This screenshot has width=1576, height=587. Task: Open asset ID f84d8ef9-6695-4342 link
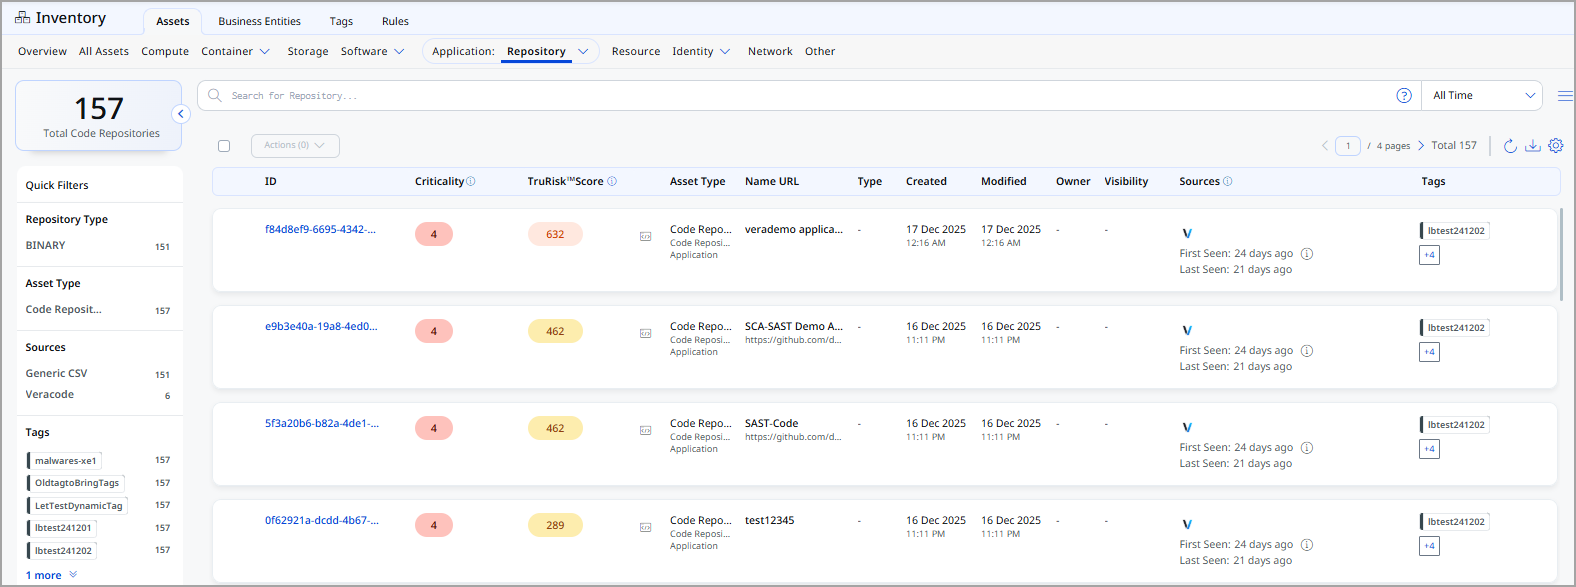point(320,230)
